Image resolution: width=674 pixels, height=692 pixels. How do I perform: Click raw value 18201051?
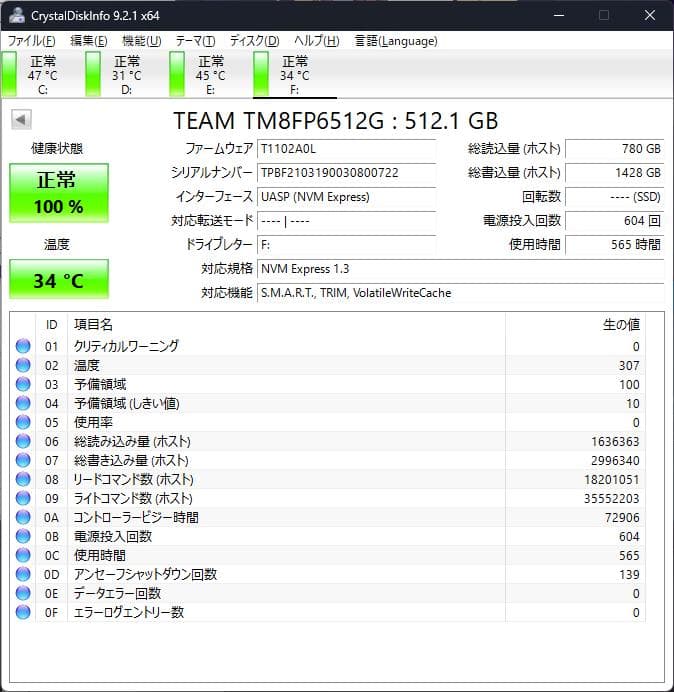coord(611,479)
